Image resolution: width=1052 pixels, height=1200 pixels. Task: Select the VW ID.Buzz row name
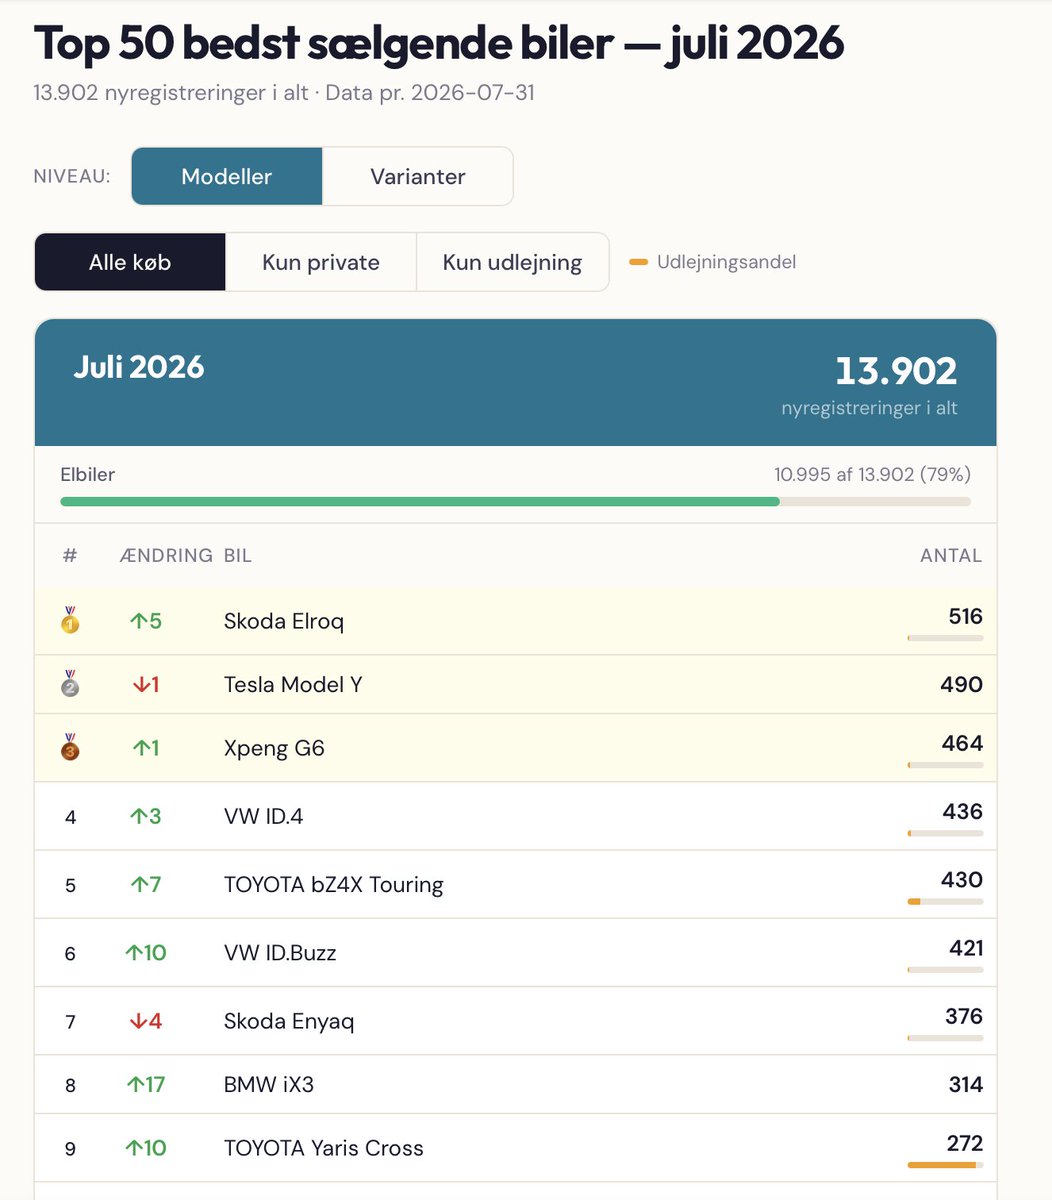pyautogui.click(x=280, y=953)
